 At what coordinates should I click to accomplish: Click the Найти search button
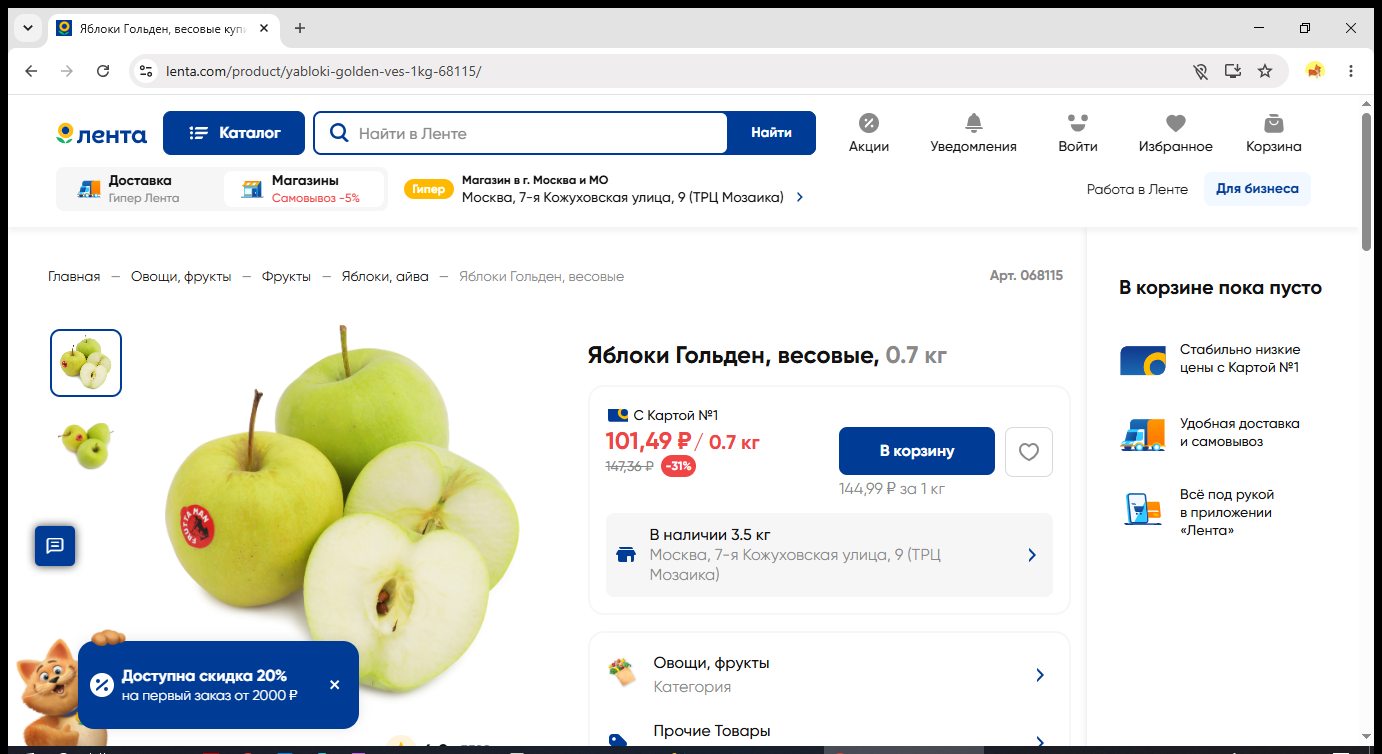pyautogui.click(x=771, y=133)
